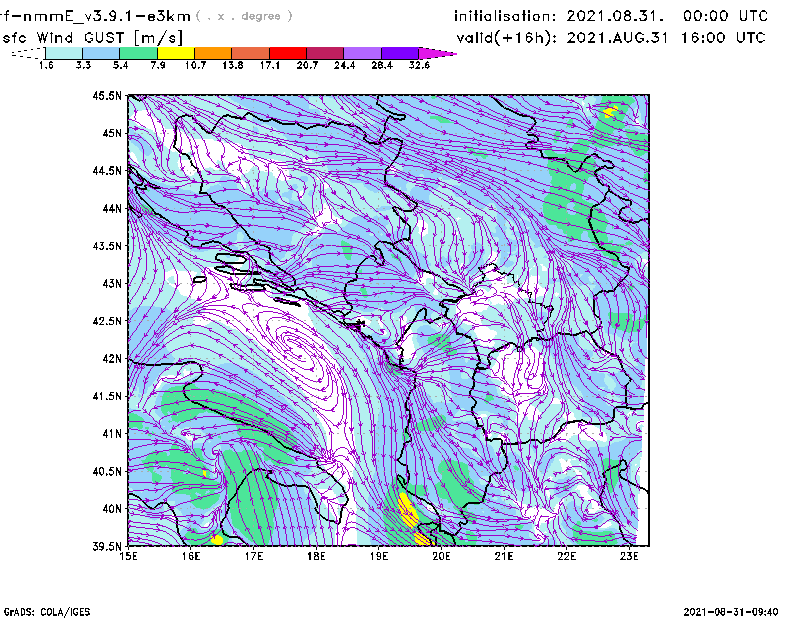The image size is (800, 618).
Task: Click the 'GrADS: COLA/IGES' credit text
Action: point(47,612)
